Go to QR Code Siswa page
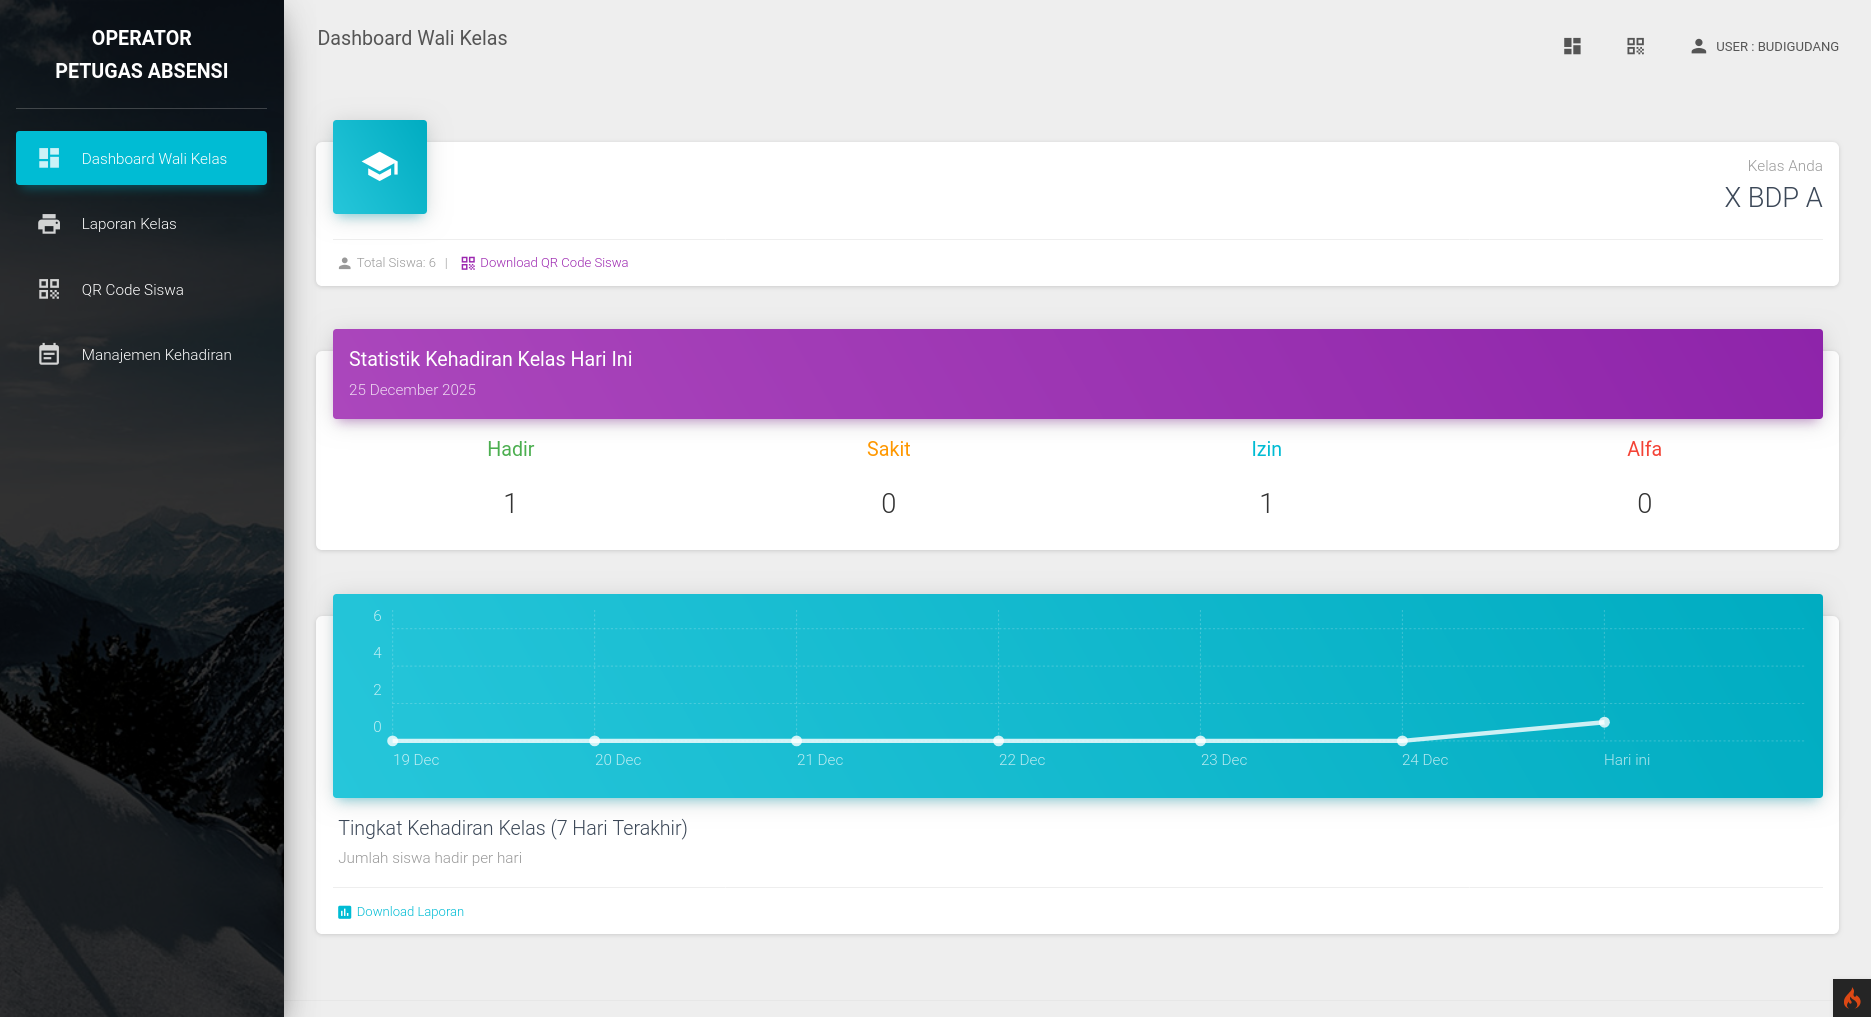This screenshot has width=1871, height=1017. [132, 290]
